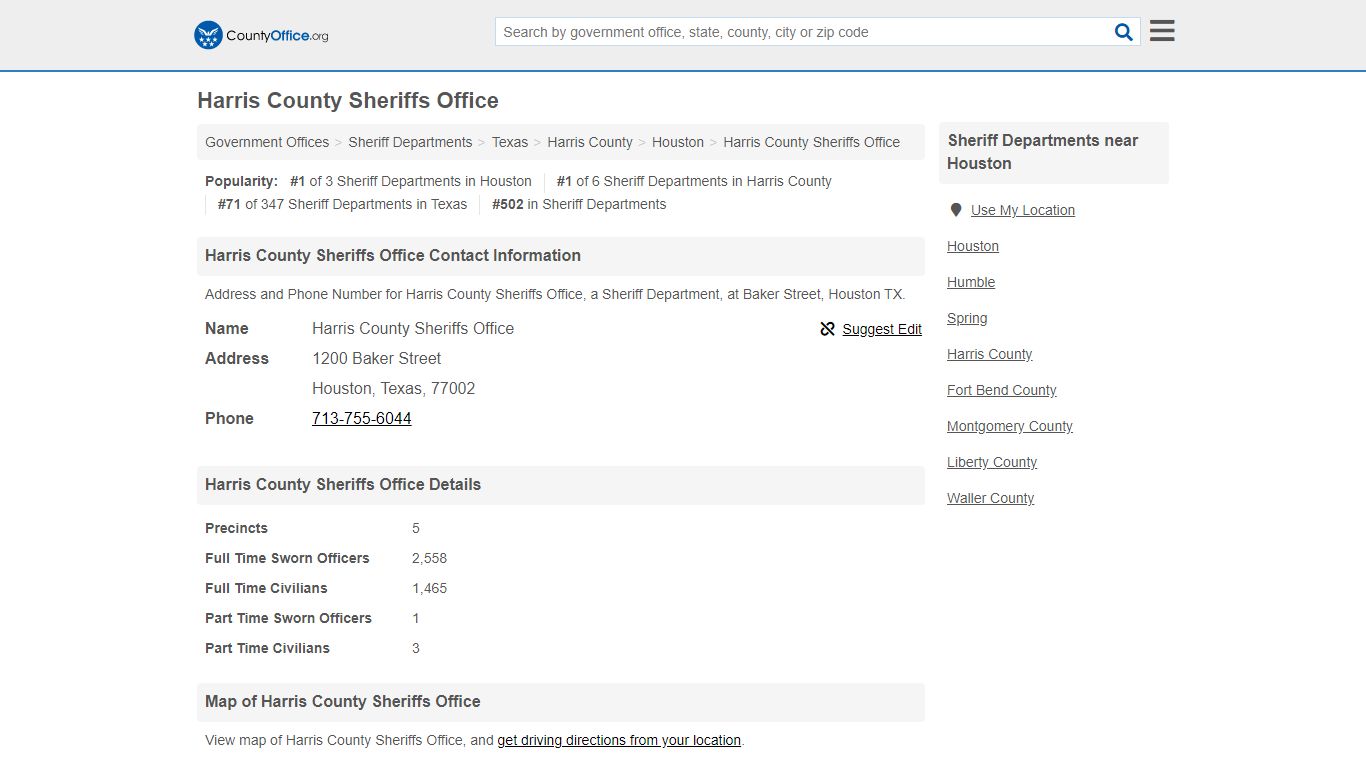Click '#502 in Sheriff Departments' text
The height and width of the screenshot is (768, 1366).
point(579,204)
